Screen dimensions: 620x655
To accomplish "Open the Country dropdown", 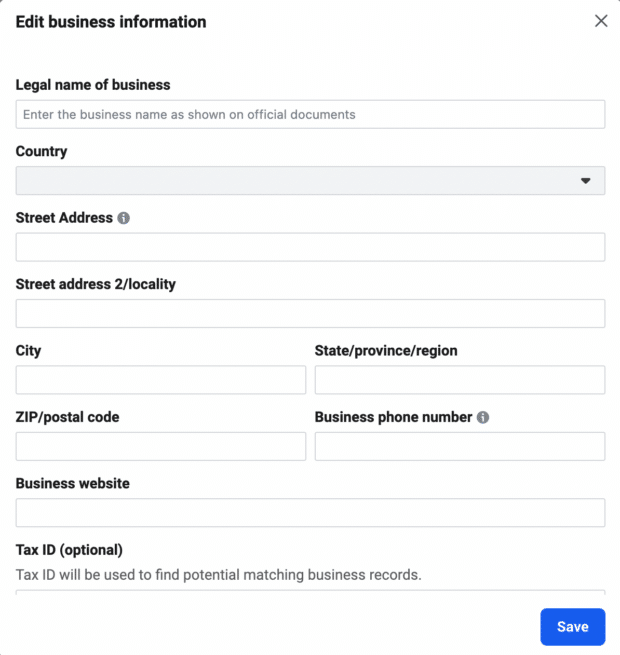I will pyautogui.click(x=310, y=180).
